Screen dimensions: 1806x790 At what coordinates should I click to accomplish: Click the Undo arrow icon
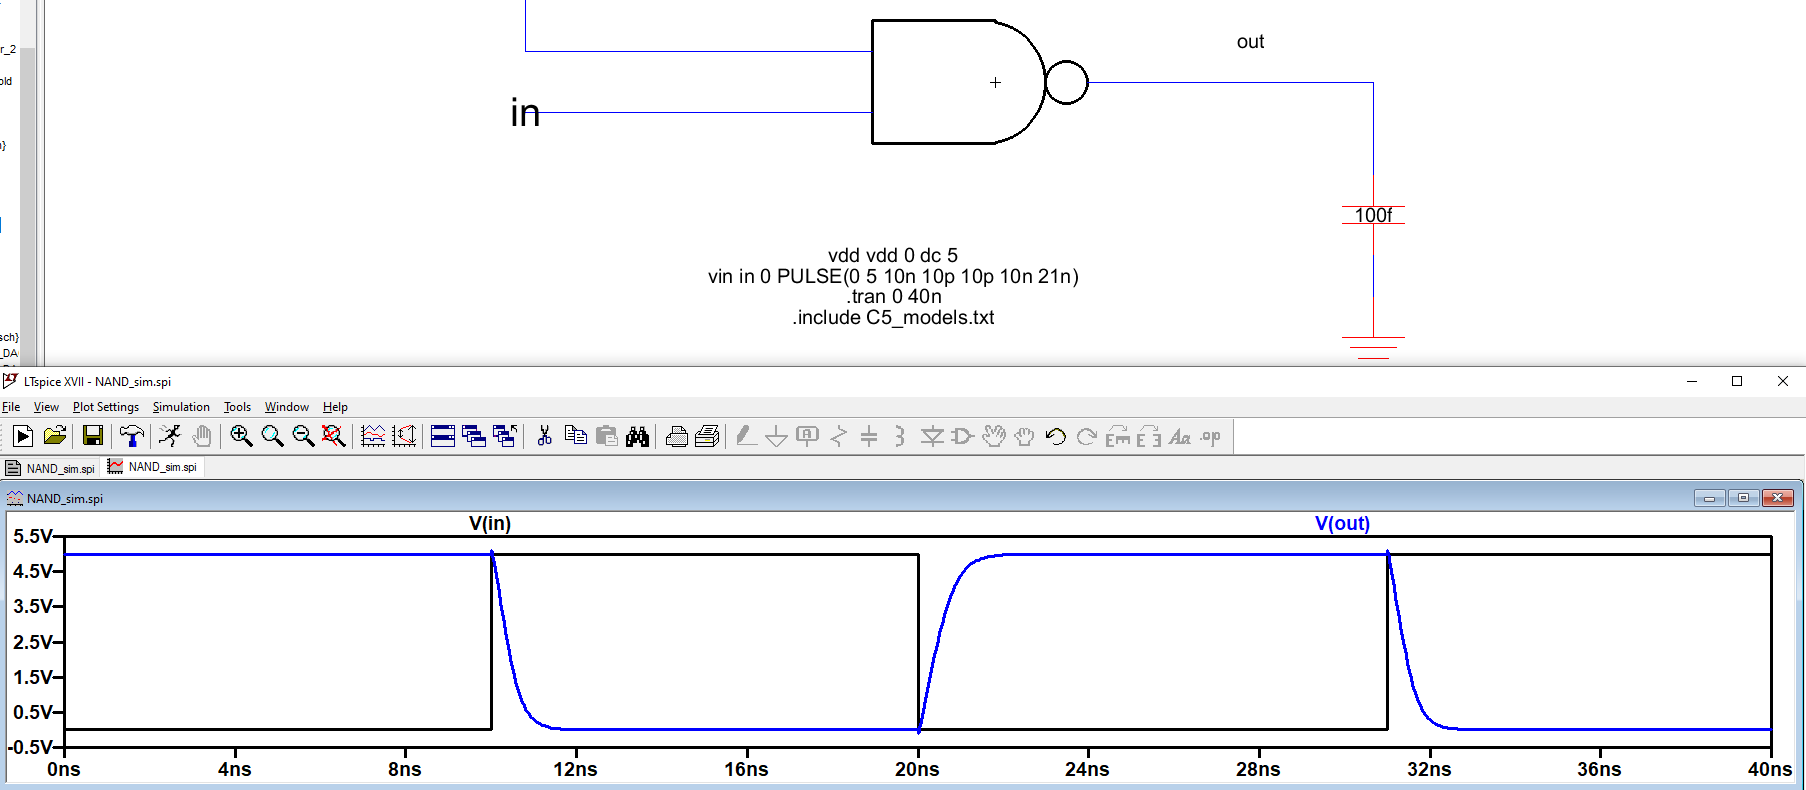(x=1055, y=436)
